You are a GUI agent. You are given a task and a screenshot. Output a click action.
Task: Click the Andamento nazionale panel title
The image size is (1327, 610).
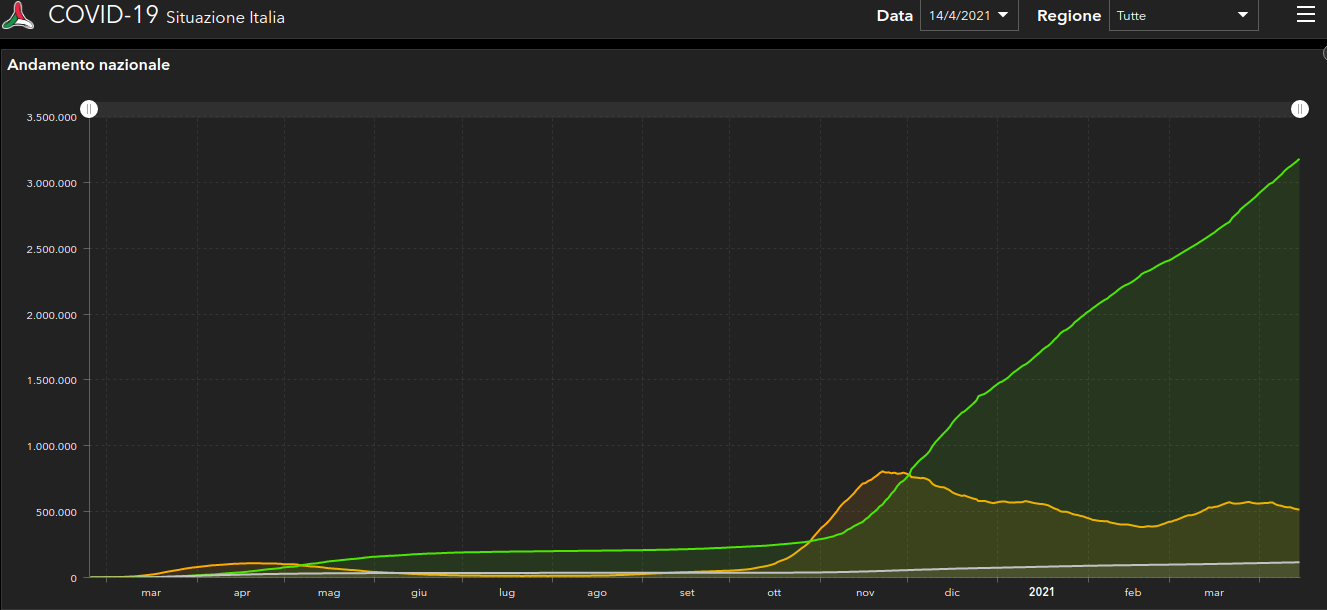click(89, 65)
